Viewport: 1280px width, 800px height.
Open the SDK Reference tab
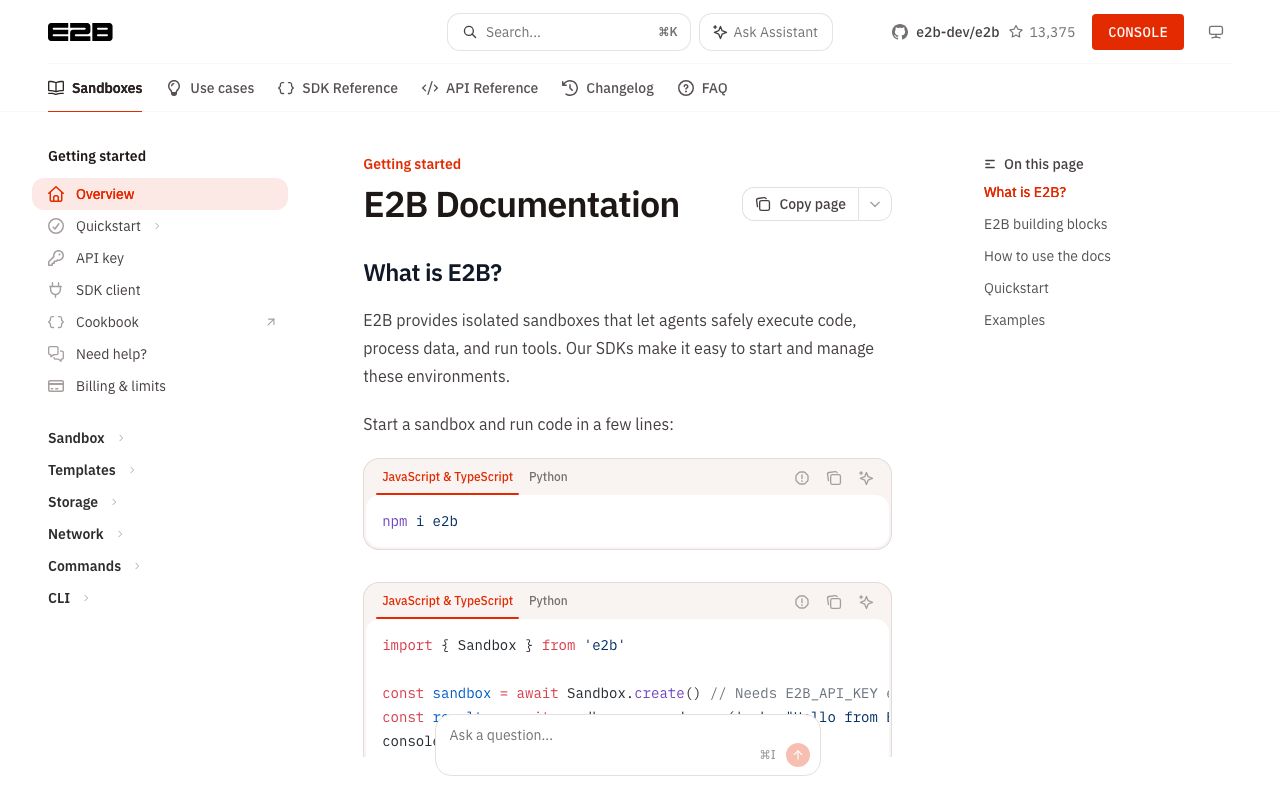click(x=338, y=88)
